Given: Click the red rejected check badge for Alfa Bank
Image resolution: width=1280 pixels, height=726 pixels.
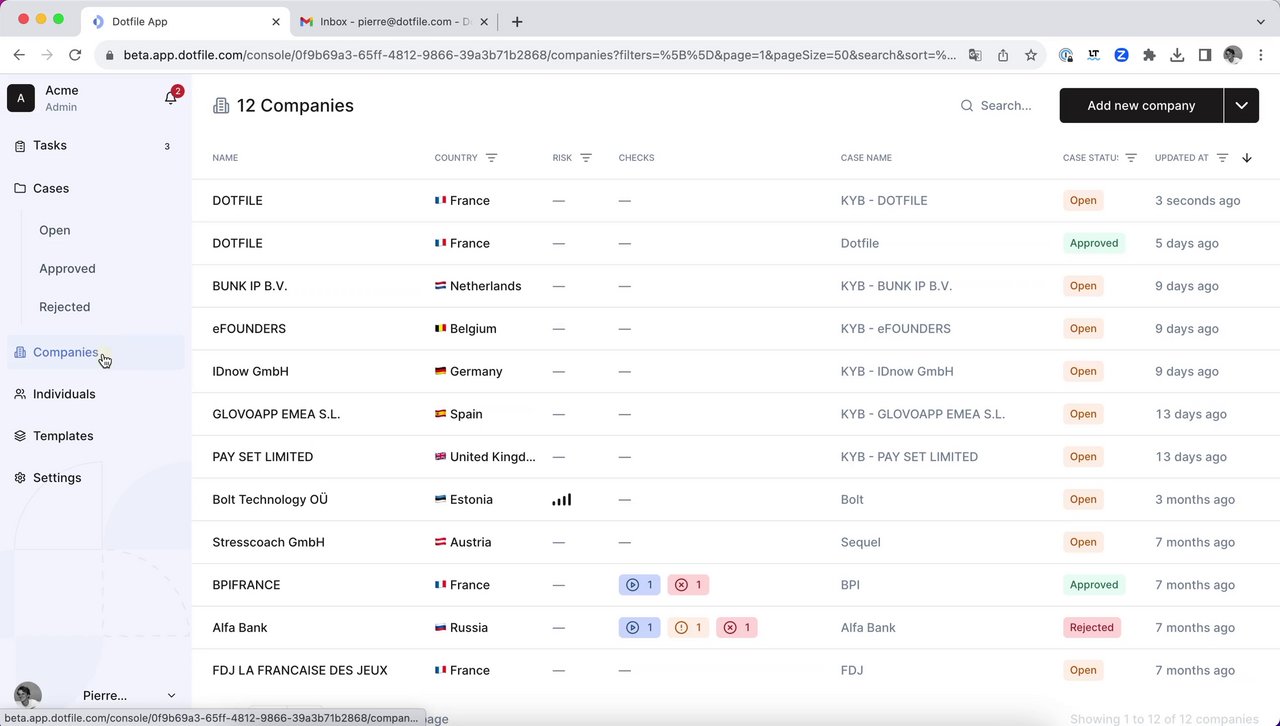Looking at the screenshot, I should (737, 628).
